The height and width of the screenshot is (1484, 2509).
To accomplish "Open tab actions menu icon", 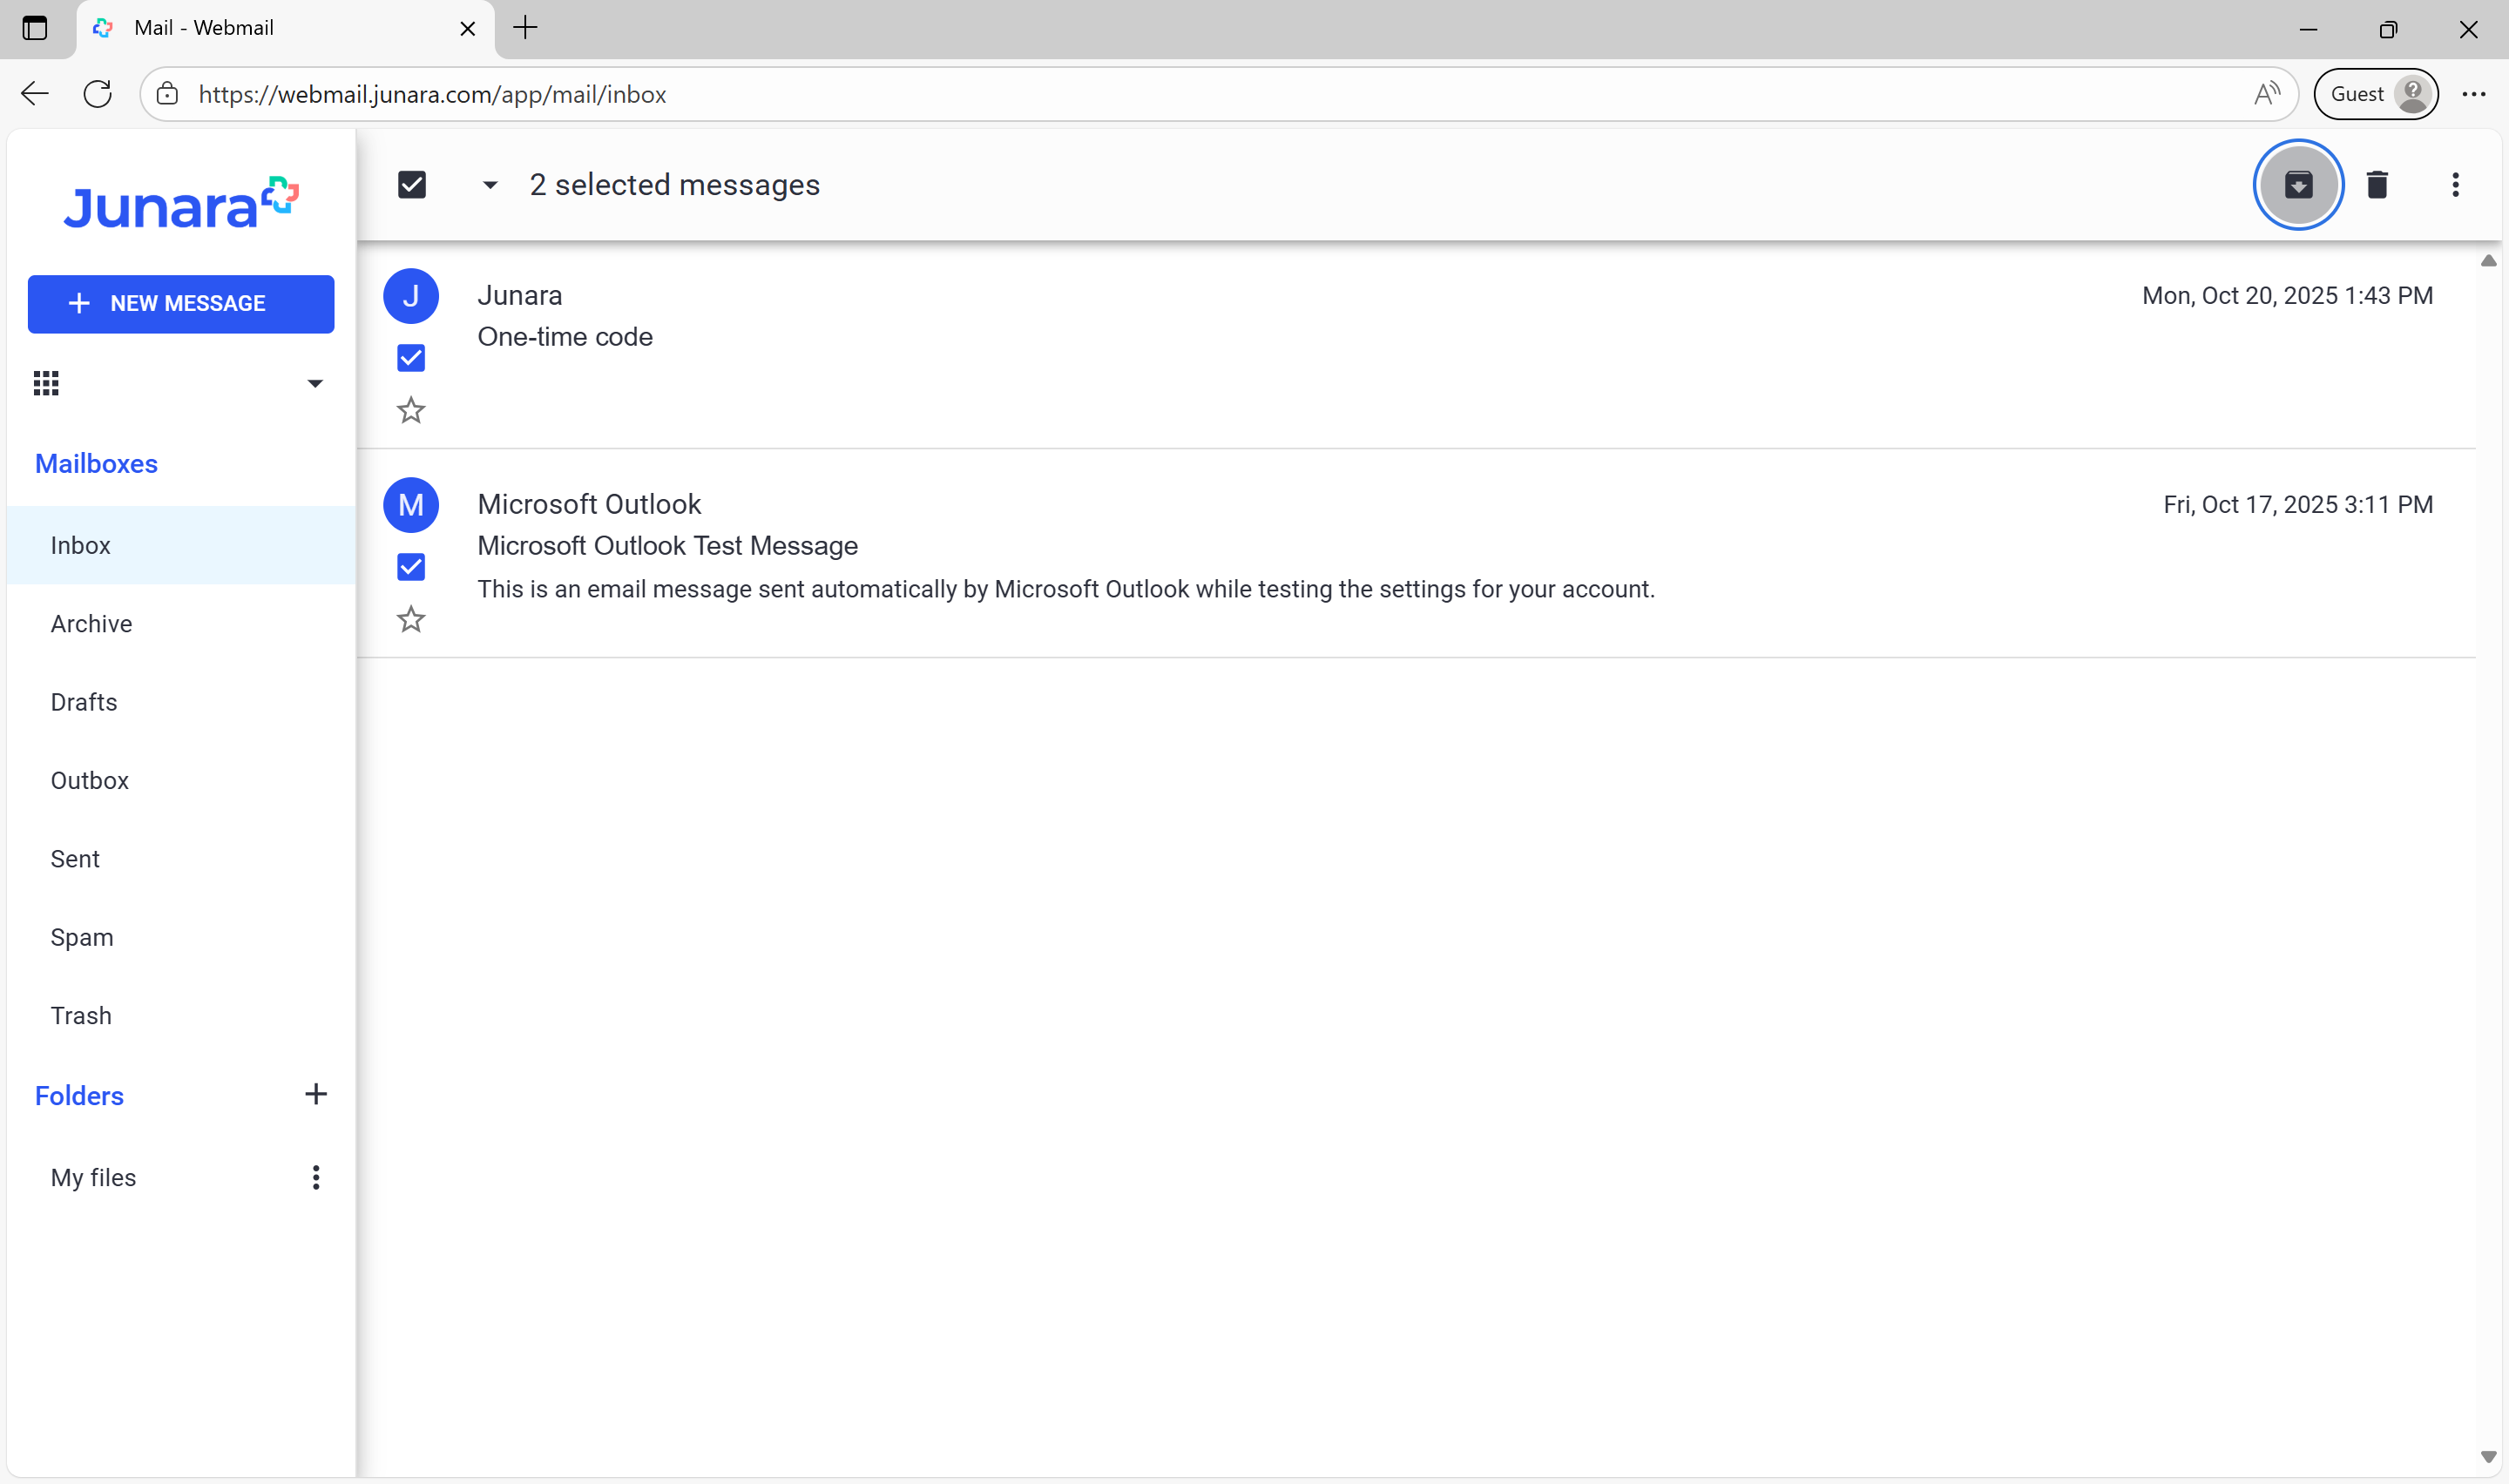I will pos(35,28).
